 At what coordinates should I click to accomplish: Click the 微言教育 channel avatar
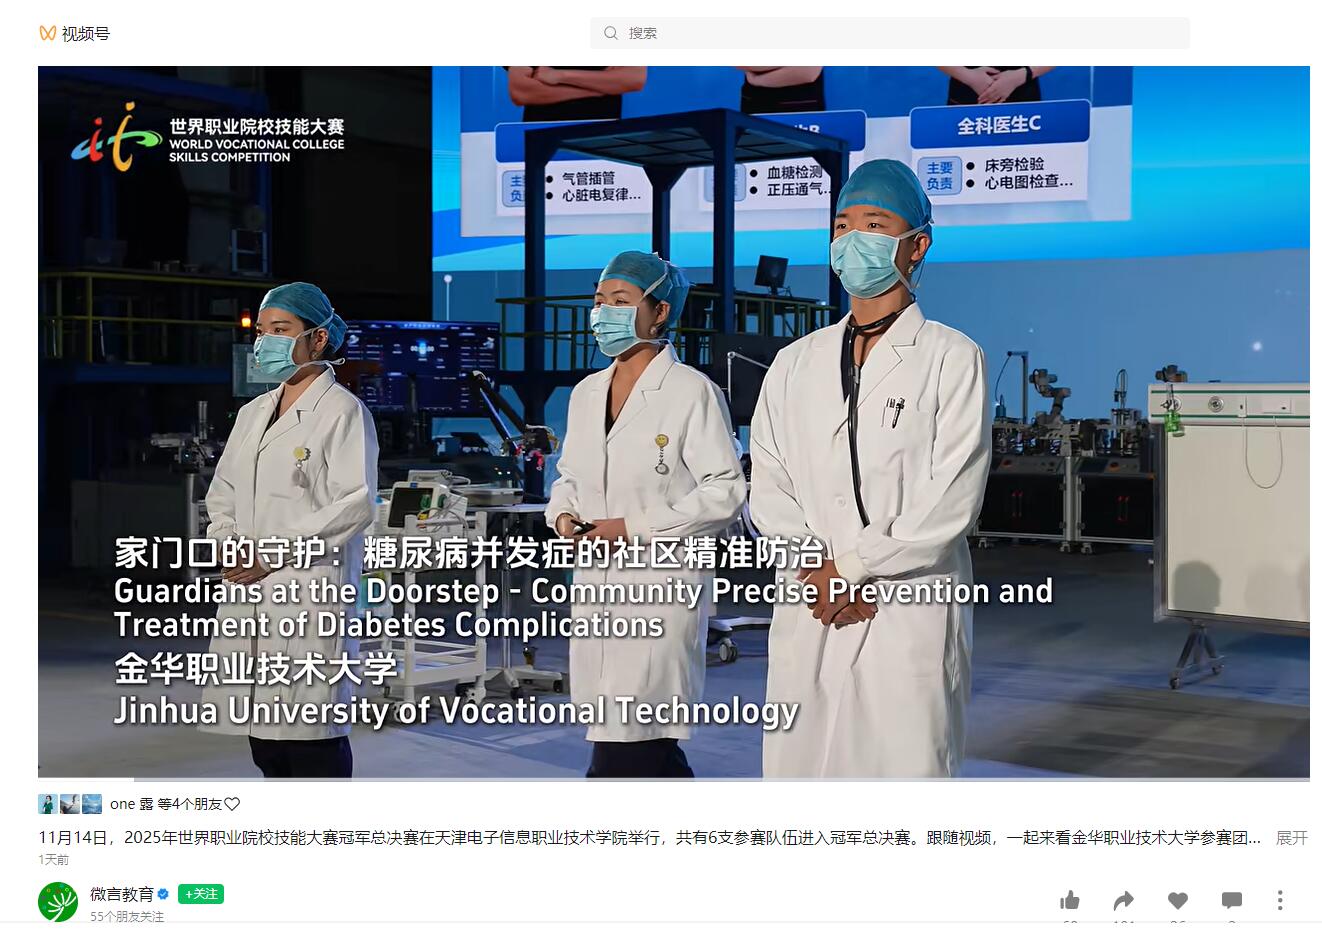[58, 901]
